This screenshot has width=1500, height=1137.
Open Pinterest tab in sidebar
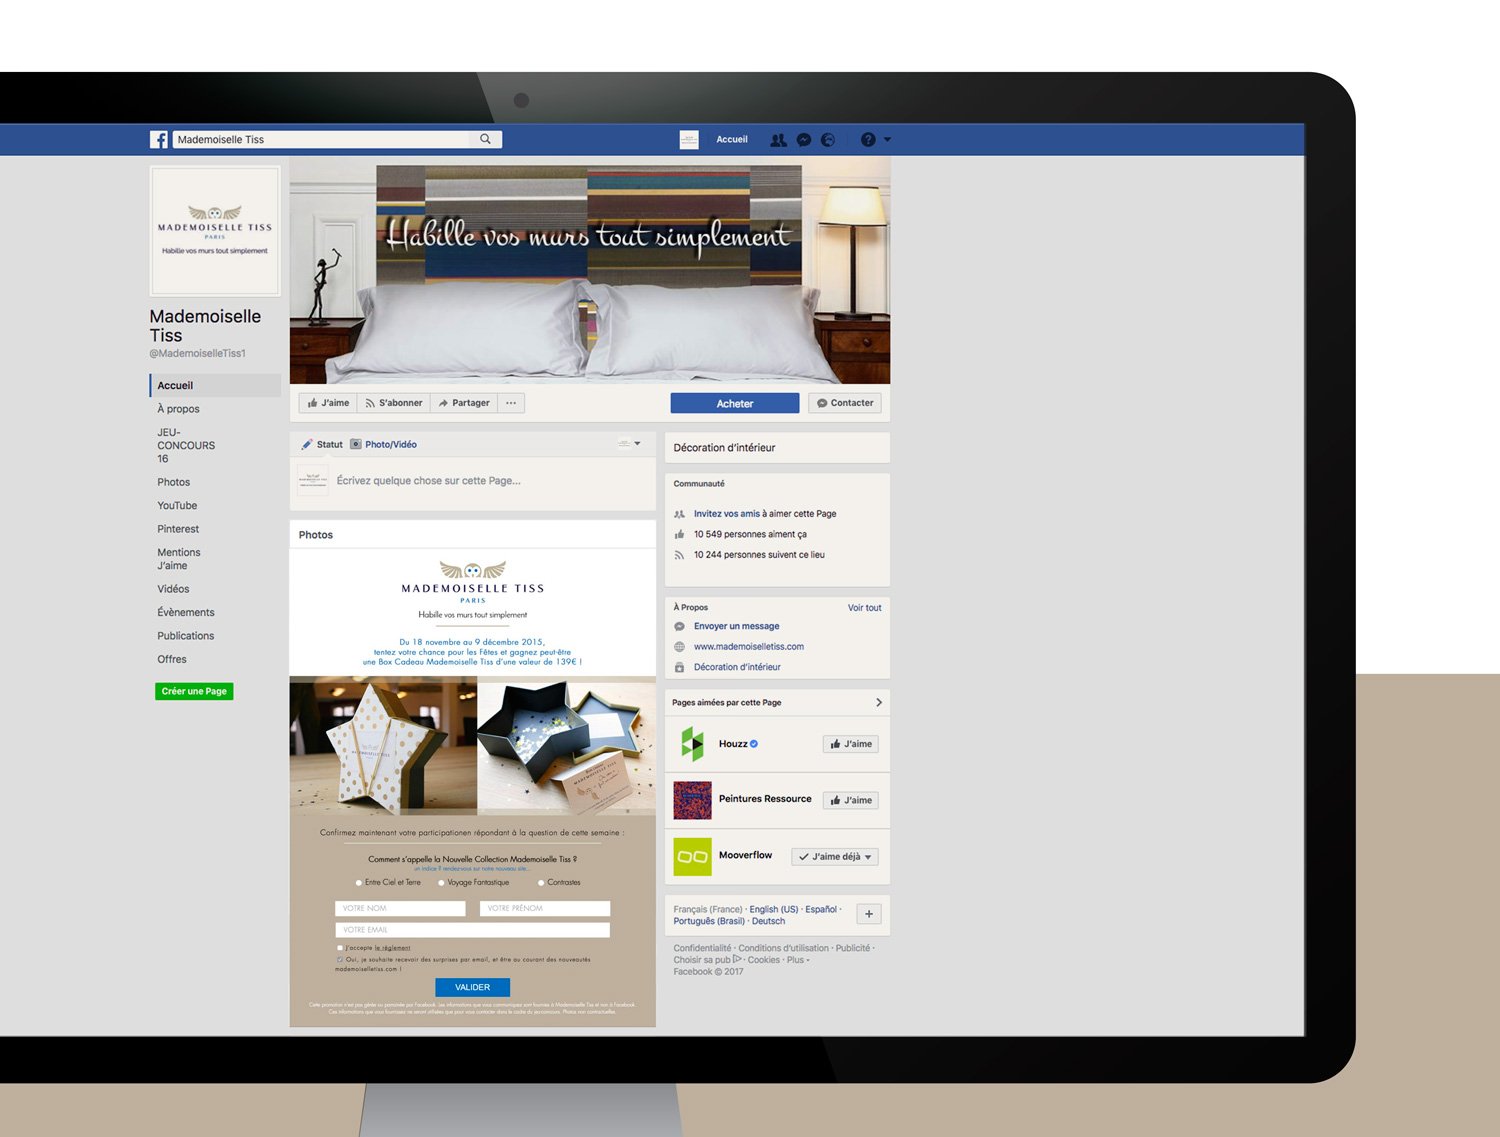(x=178, y=529)
